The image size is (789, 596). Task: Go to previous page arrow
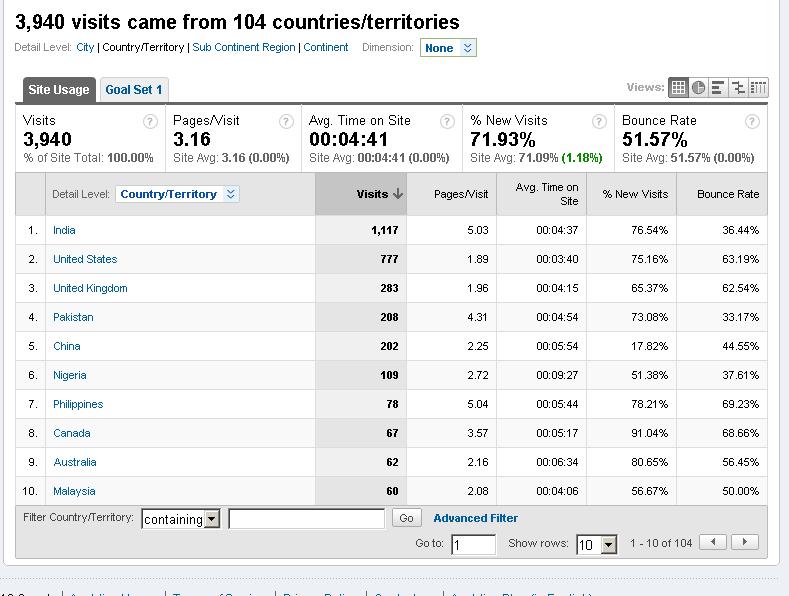tap(713, 542)
